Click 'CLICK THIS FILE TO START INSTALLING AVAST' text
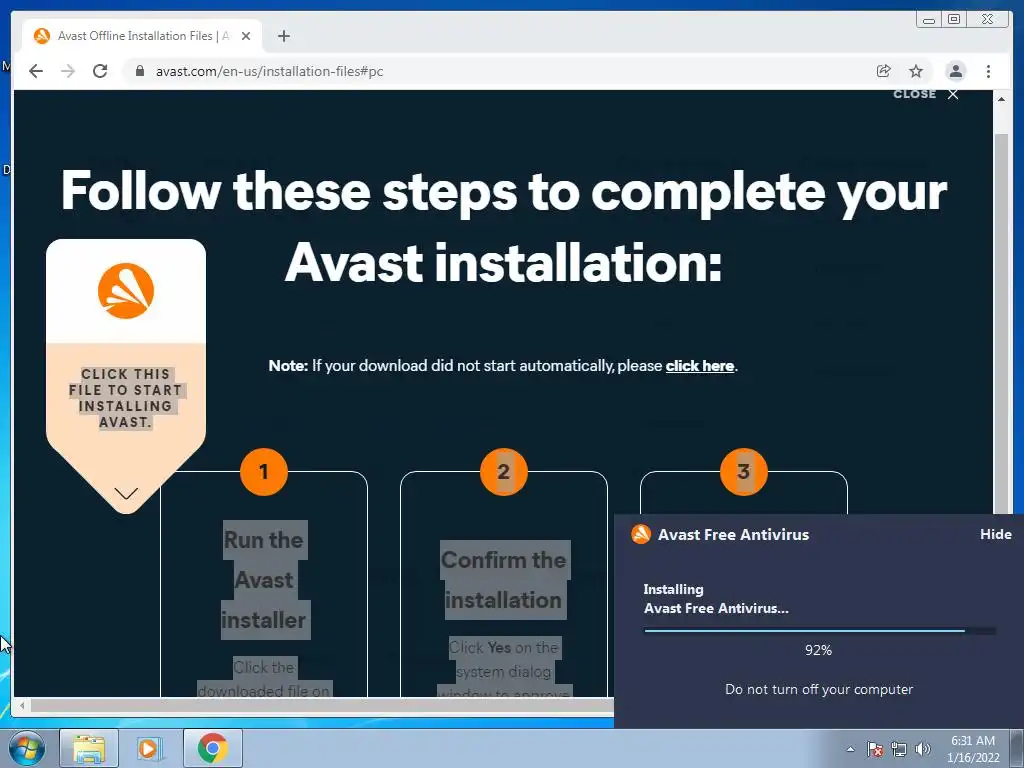The width and height of the screenshot is (1024, 768). tap(125, 398)
